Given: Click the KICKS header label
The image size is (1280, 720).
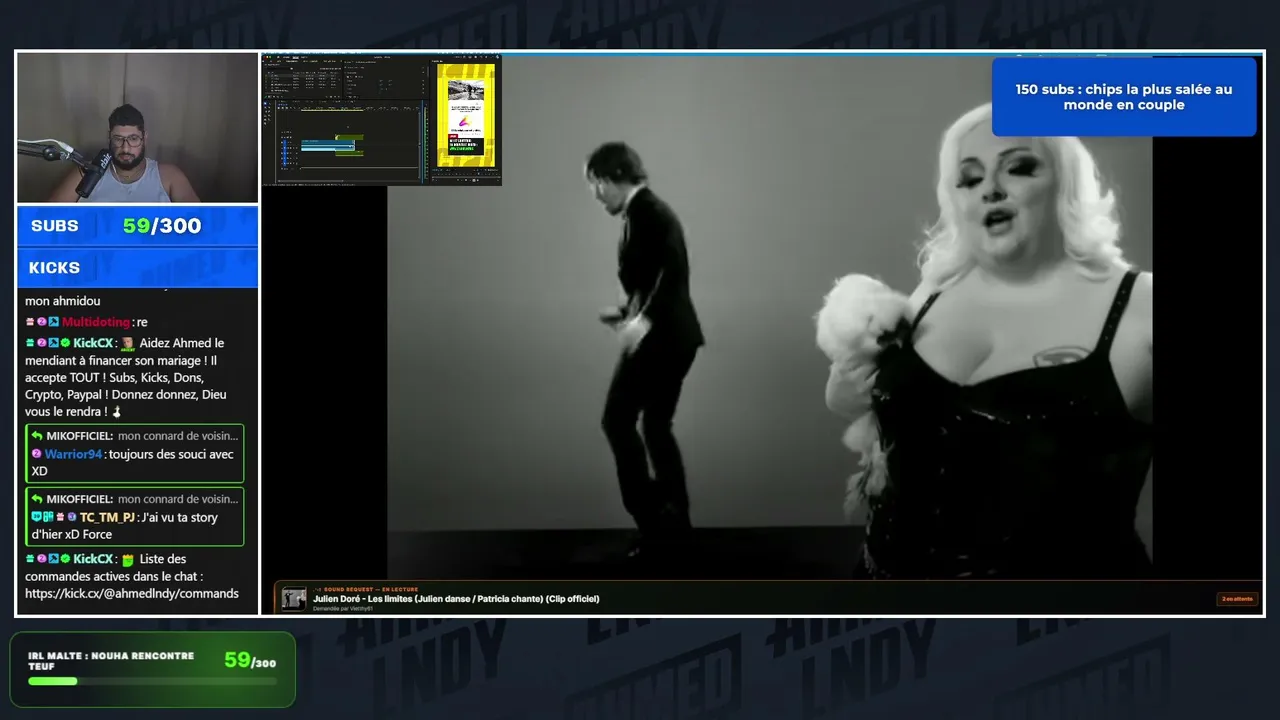Looking at the screenshot, I should point(55,268).
